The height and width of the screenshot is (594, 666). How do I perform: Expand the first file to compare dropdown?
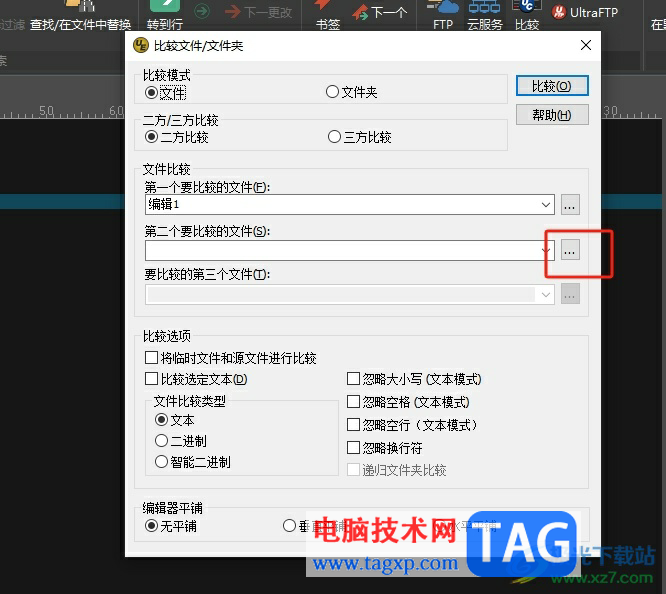coord(546,205)
